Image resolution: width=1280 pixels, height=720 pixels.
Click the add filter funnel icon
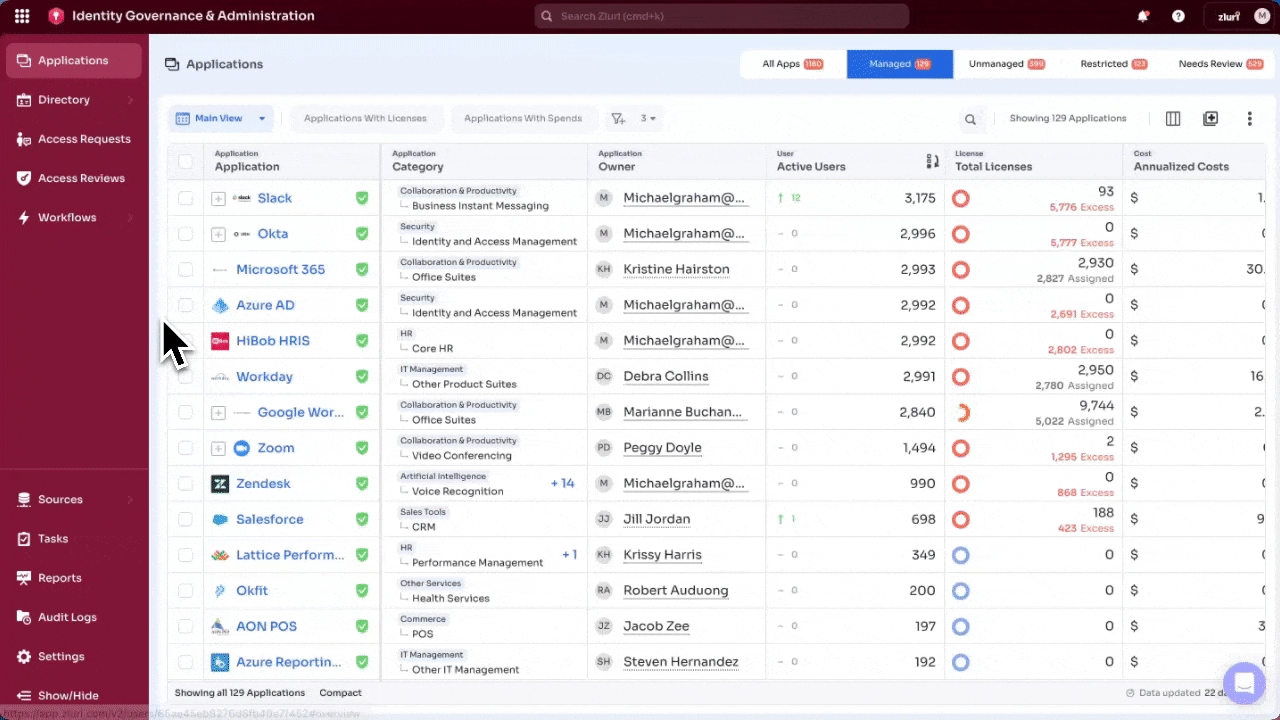pos(618,119)
